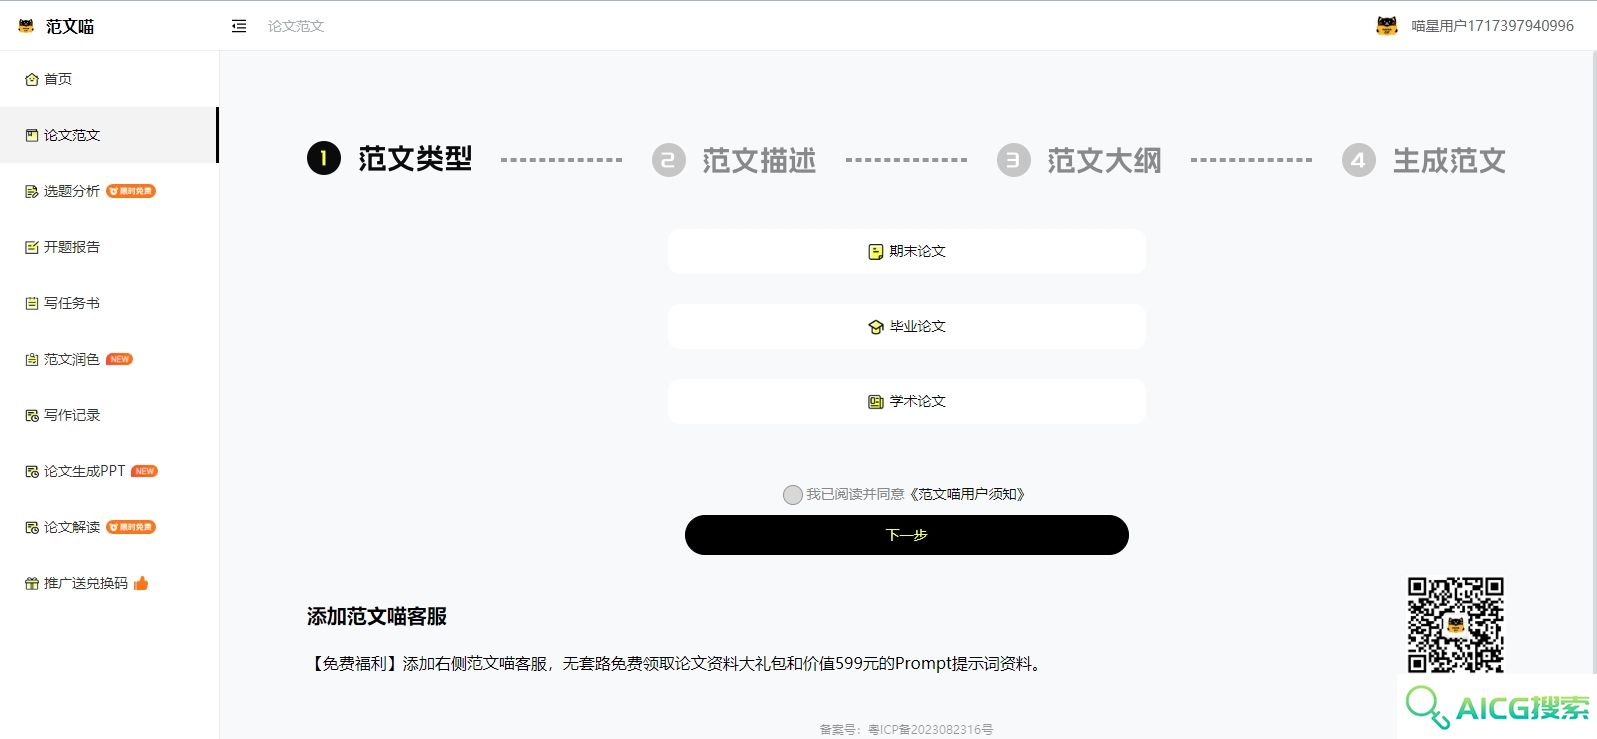Click the 粤ICP备 record number link

tap(930, 730)
